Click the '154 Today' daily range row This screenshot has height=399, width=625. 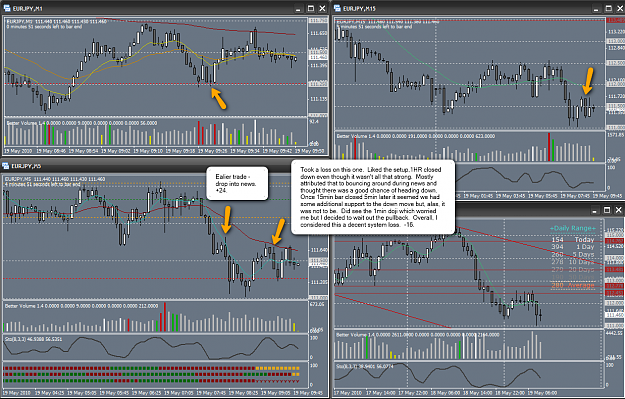[x=573, y=240]
